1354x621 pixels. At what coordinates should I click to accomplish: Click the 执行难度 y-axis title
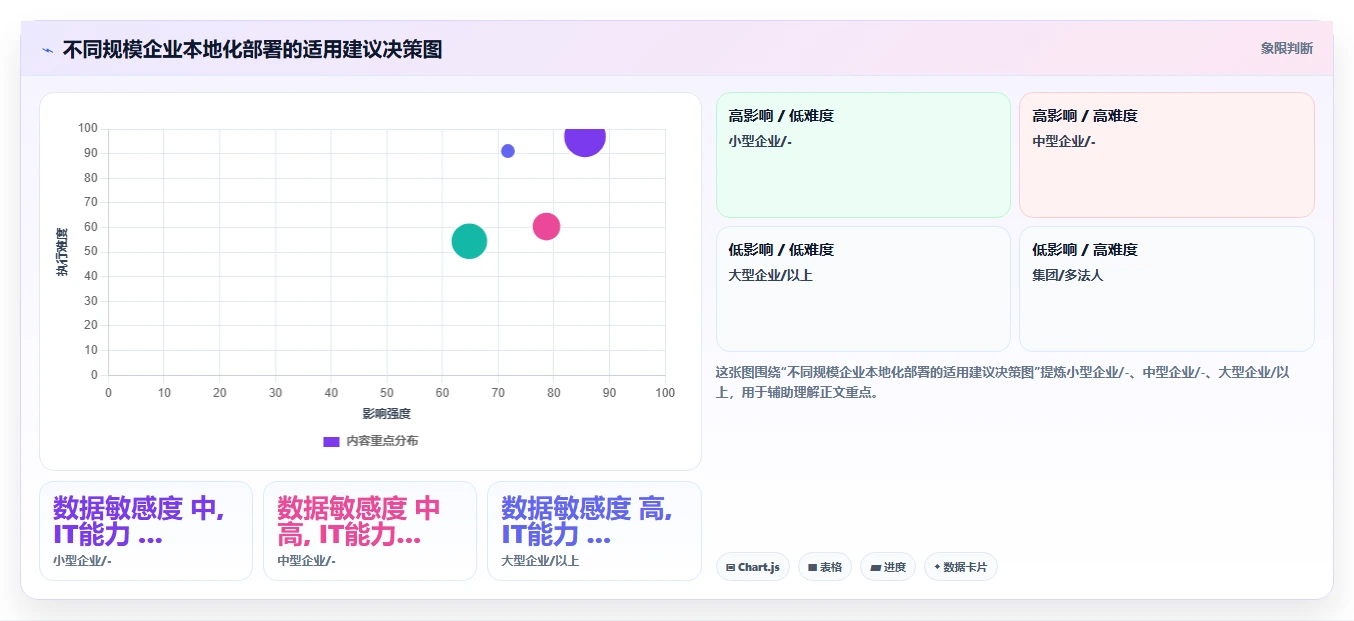[62, 252]
